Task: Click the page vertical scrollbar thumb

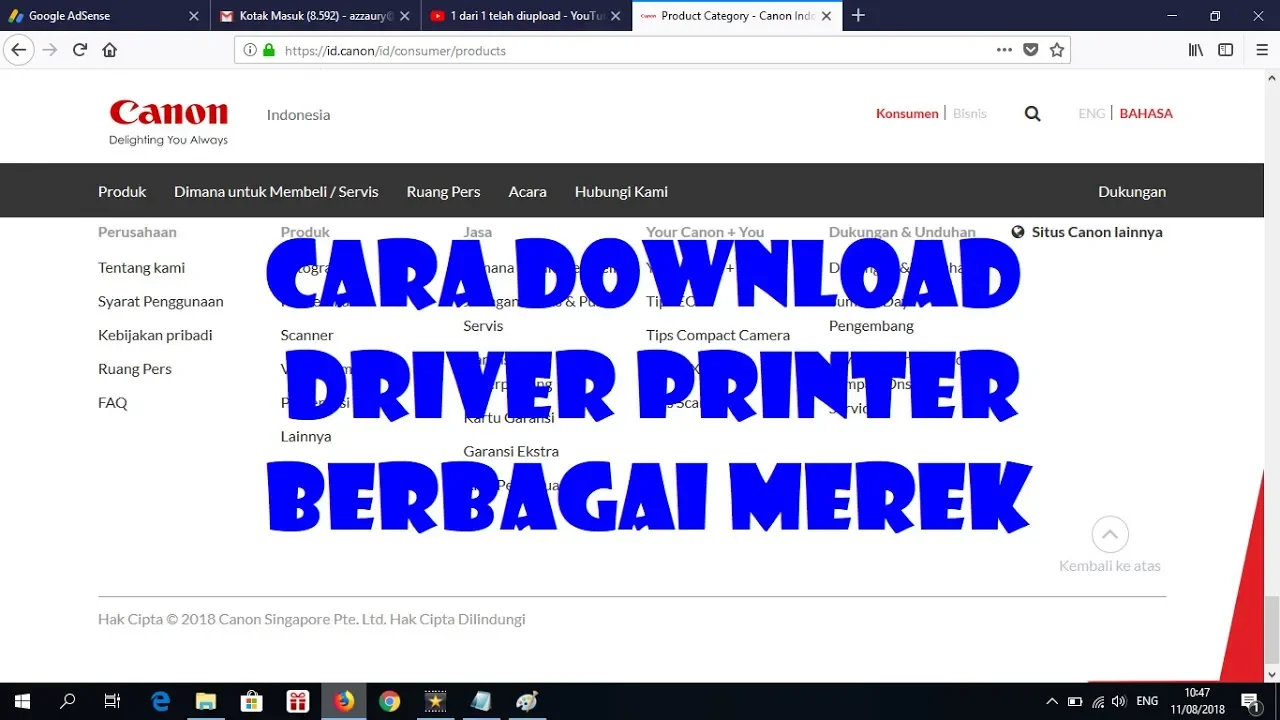Action: pyautogui.click(x=1272, y=629)
